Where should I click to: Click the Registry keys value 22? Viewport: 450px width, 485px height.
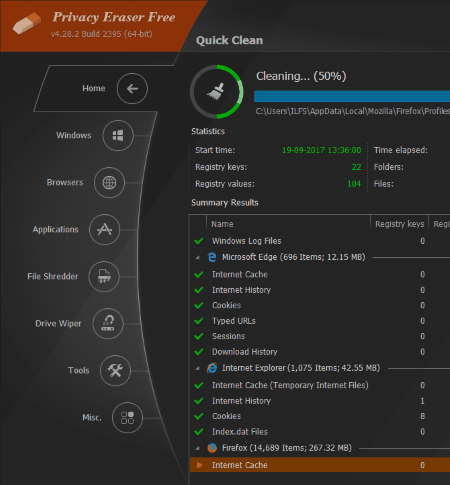point(356,167)
